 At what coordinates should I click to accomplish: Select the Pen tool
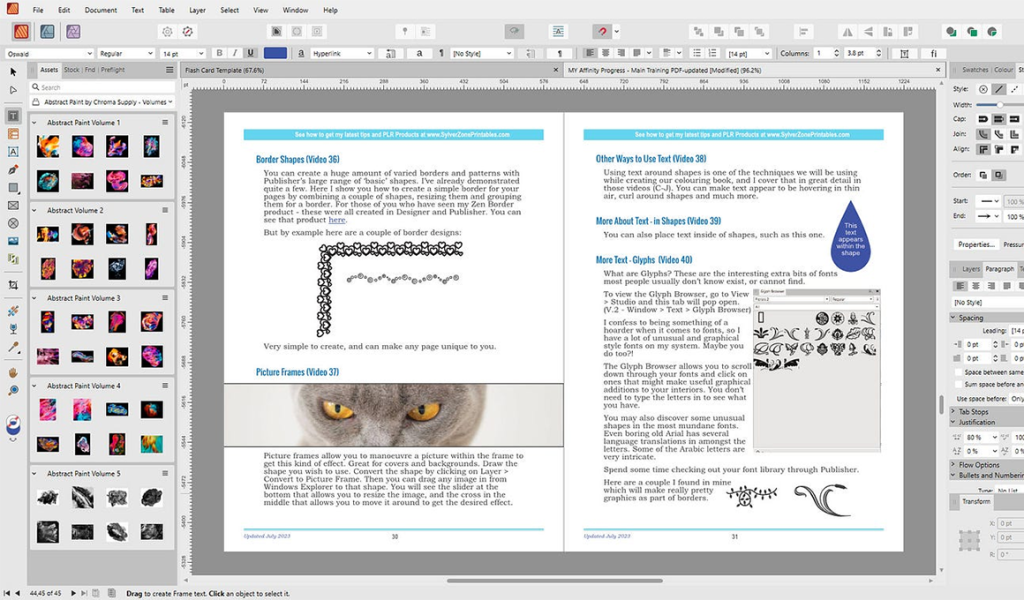(x=13, y=170)
